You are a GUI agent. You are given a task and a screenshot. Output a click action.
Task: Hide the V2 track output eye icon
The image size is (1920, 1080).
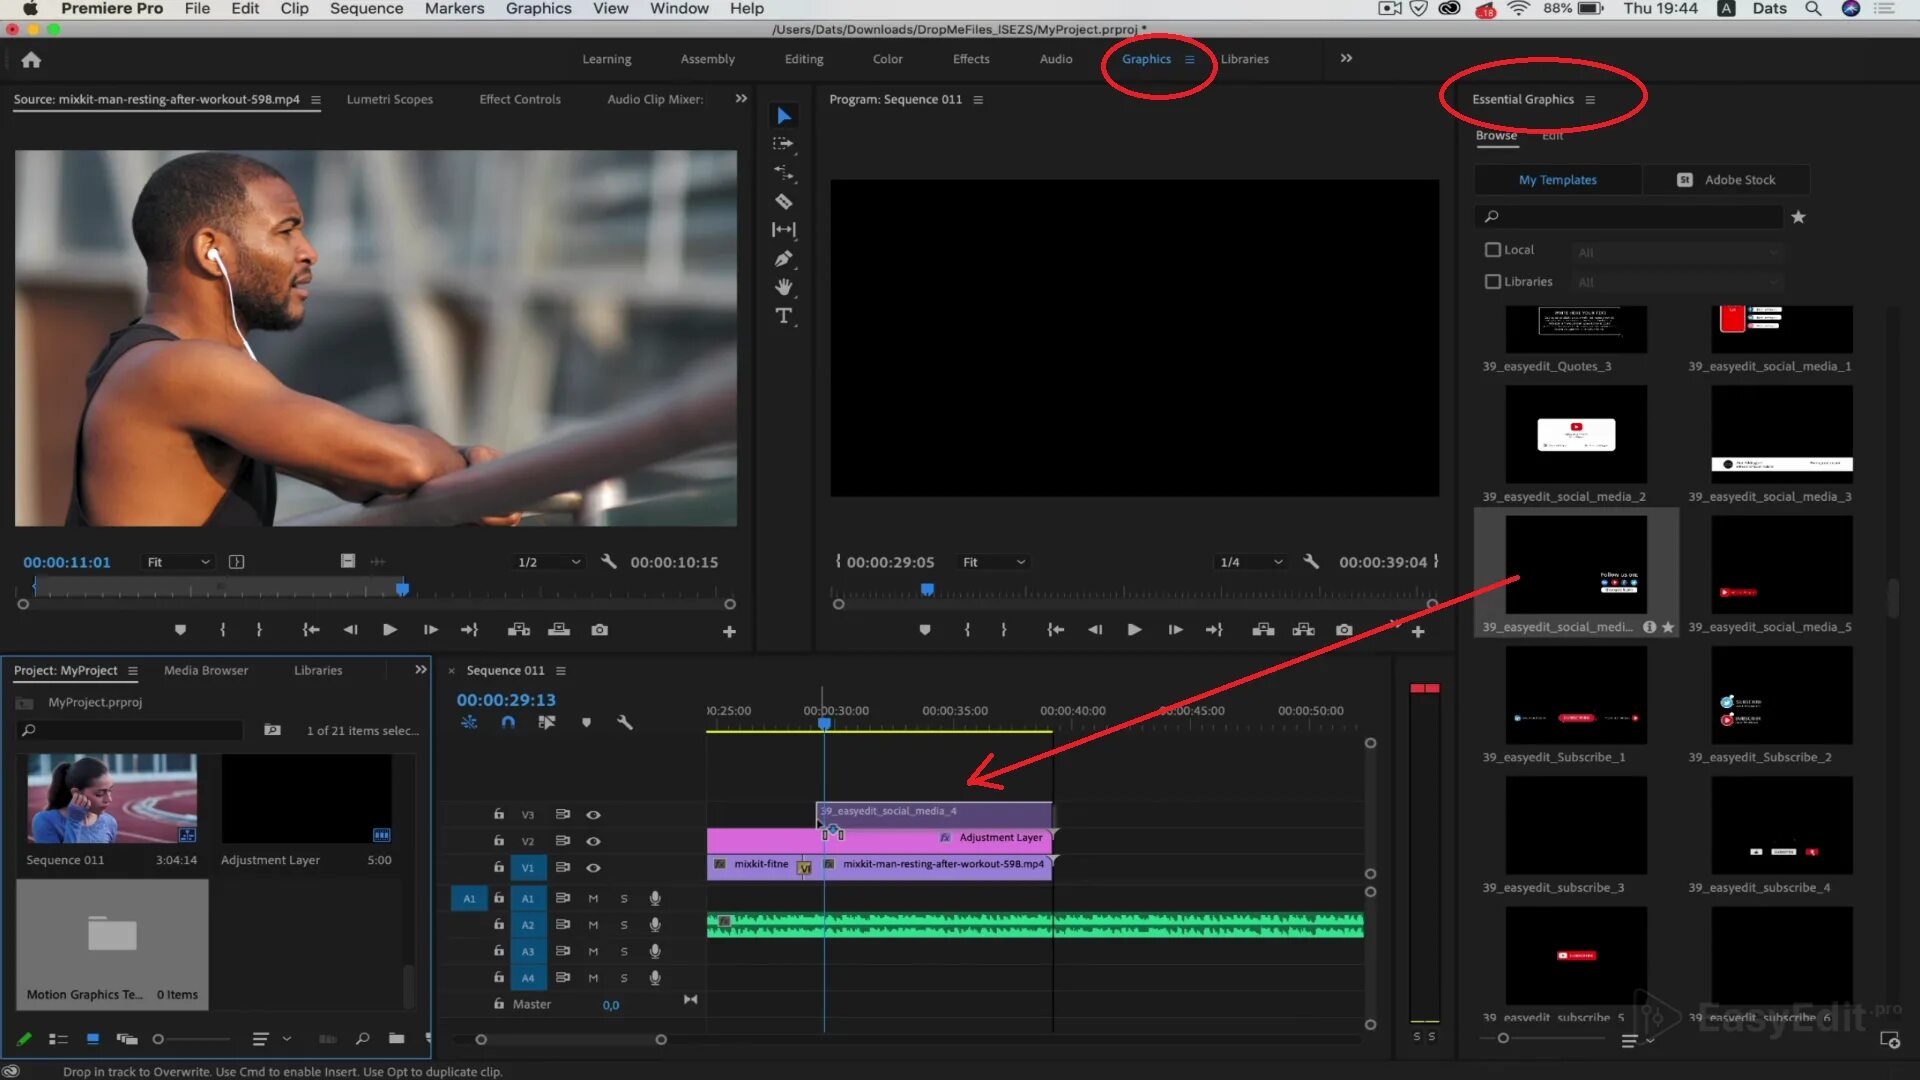[593, 841]
